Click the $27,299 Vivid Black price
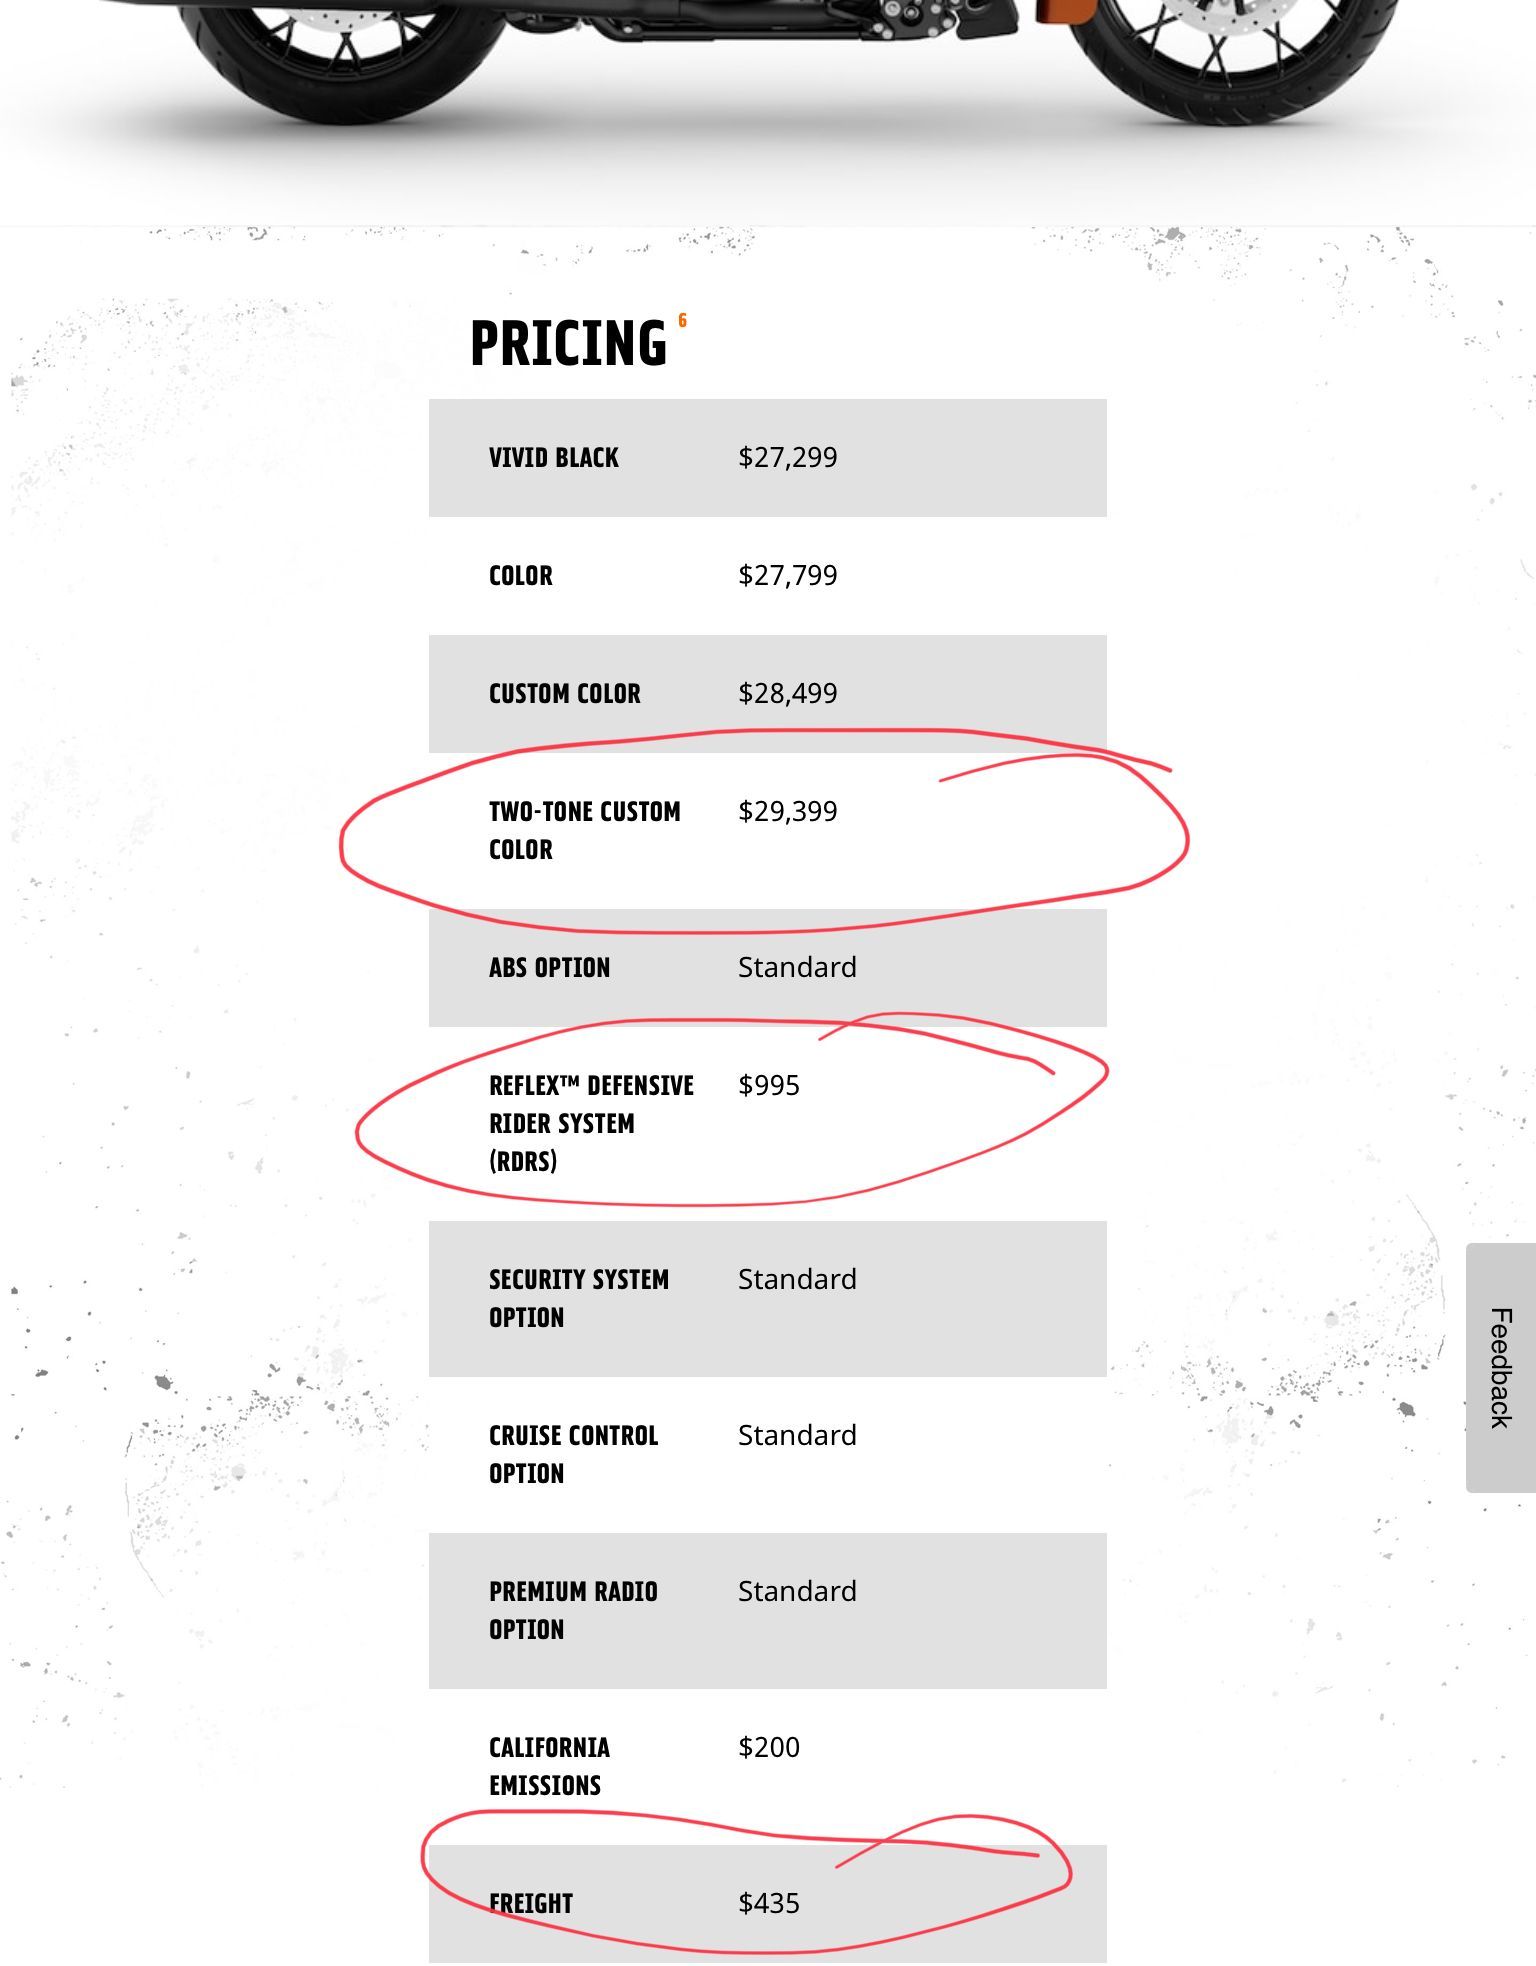Screen dimensions: 1536x1966 [x=787, y=457]
